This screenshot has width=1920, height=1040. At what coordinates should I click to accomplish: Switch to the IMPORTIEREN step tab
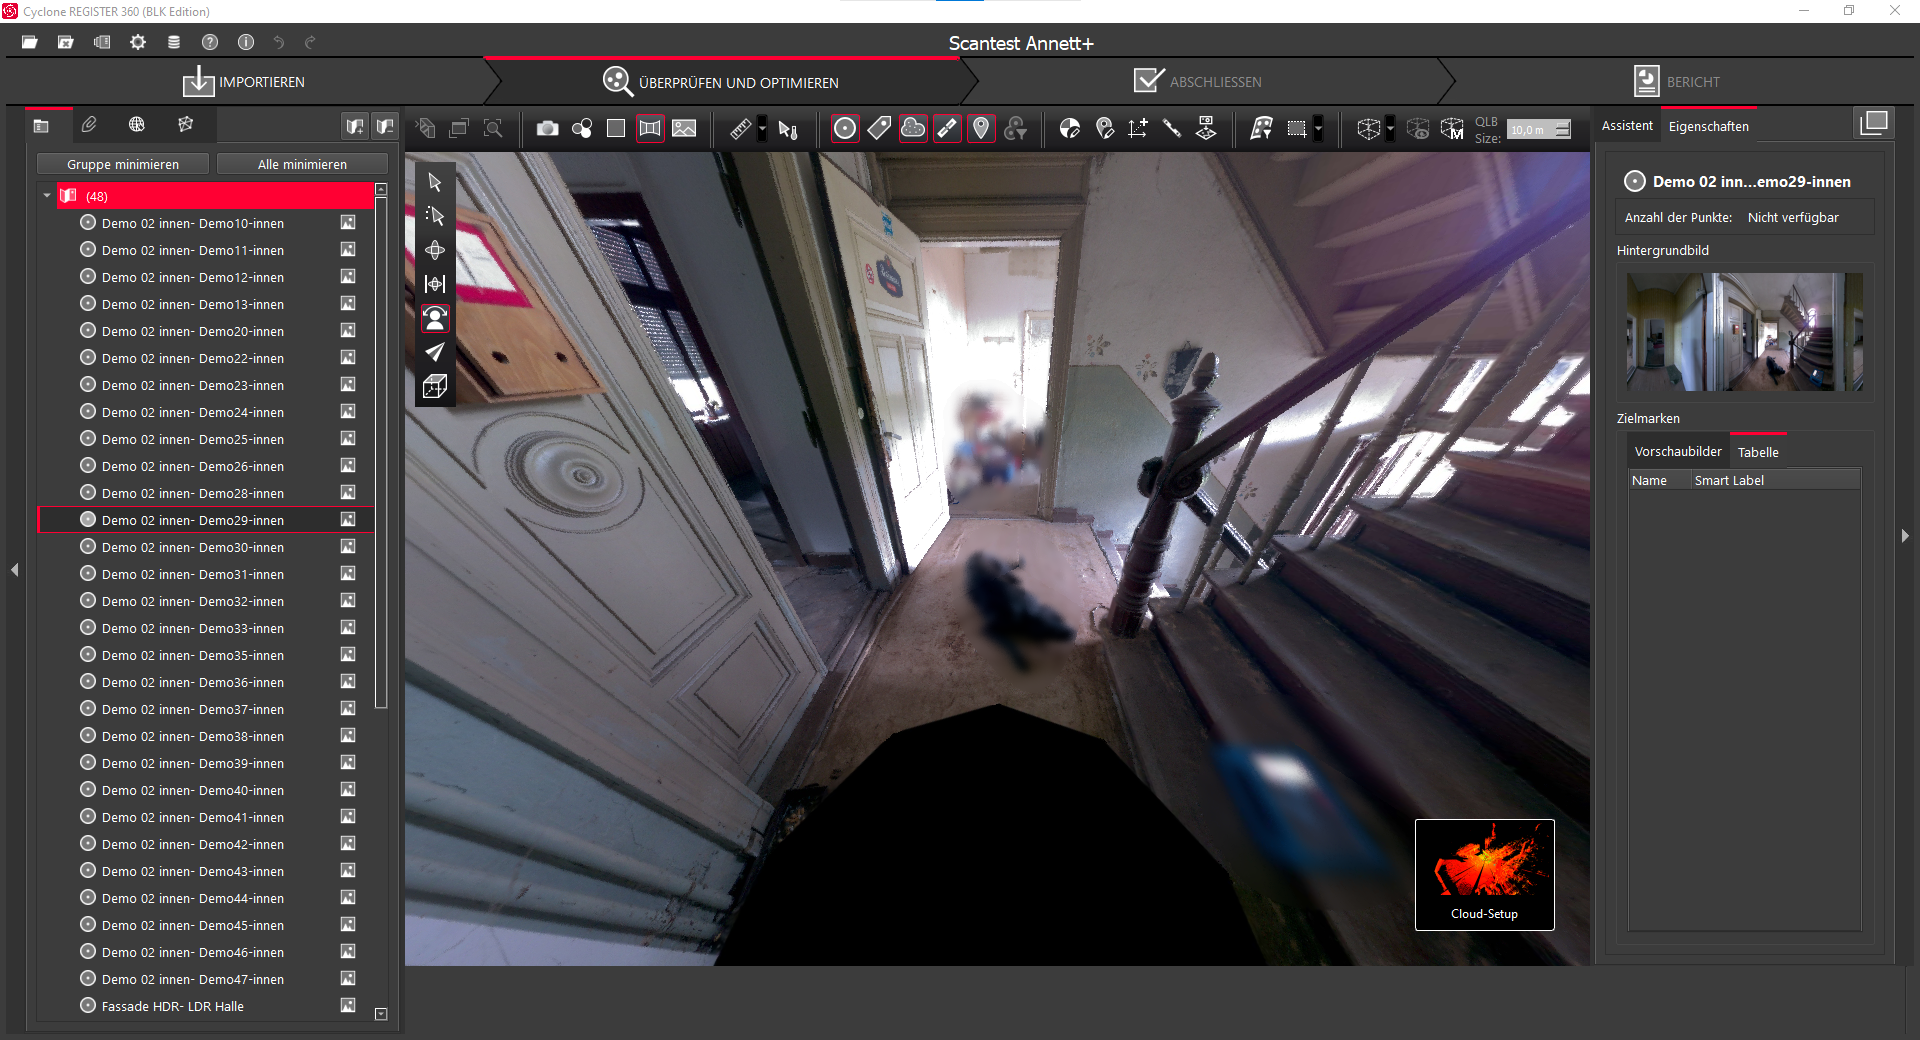pos(244,82)
